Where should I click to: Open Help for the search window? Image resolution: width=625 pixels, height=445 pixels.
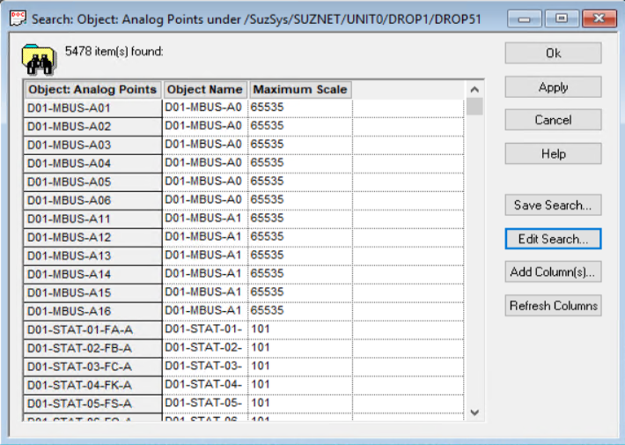pos(552,154)
